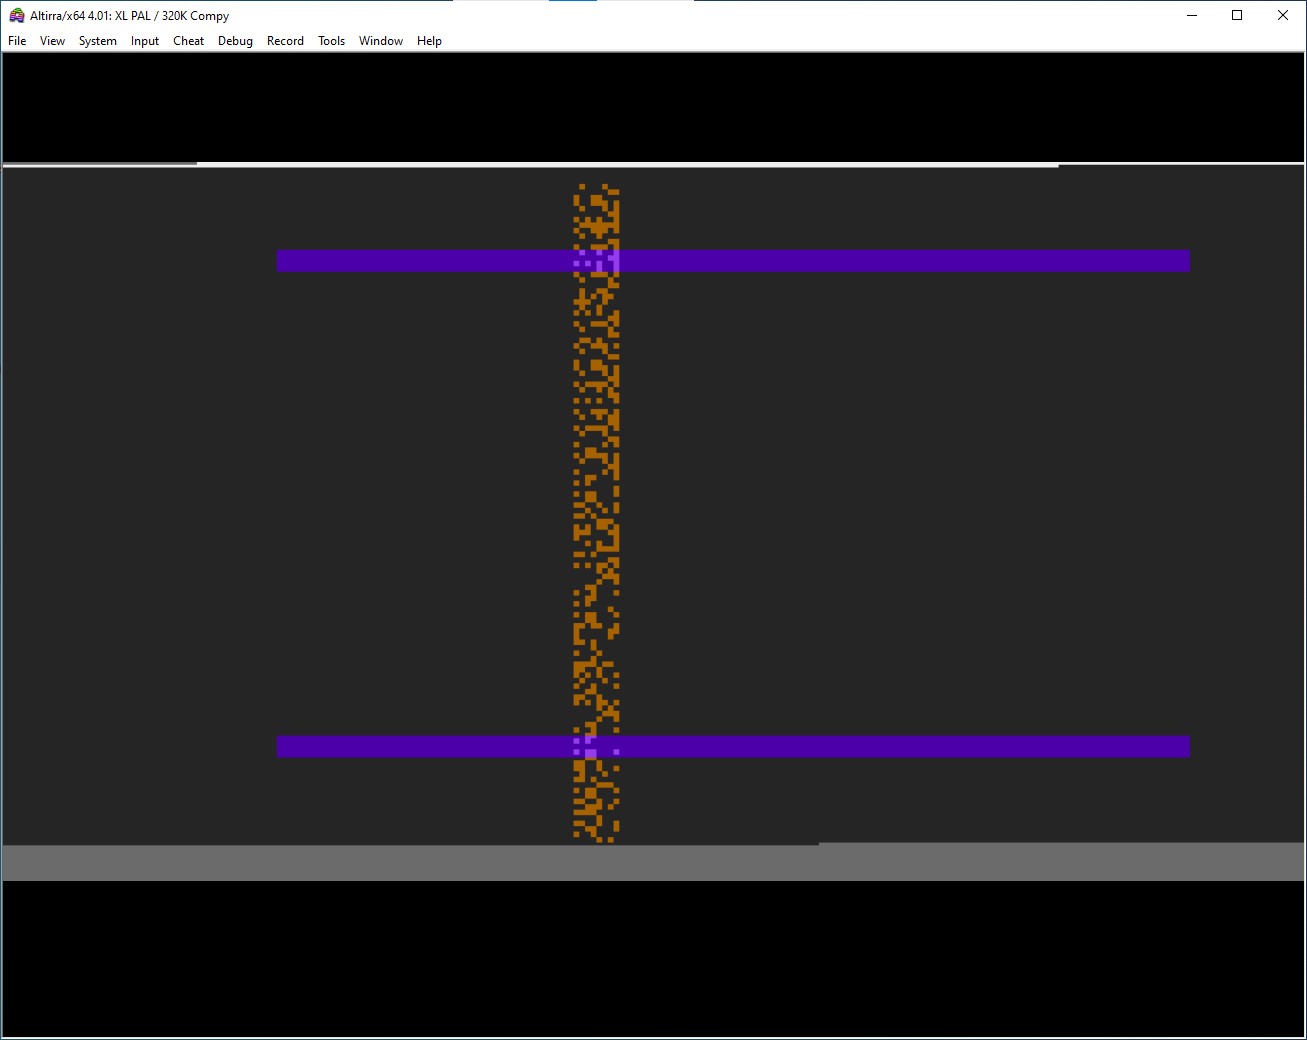Maximize the Altirra window
This screenshot has width=1307, height=1040.
pos(1237,15)
